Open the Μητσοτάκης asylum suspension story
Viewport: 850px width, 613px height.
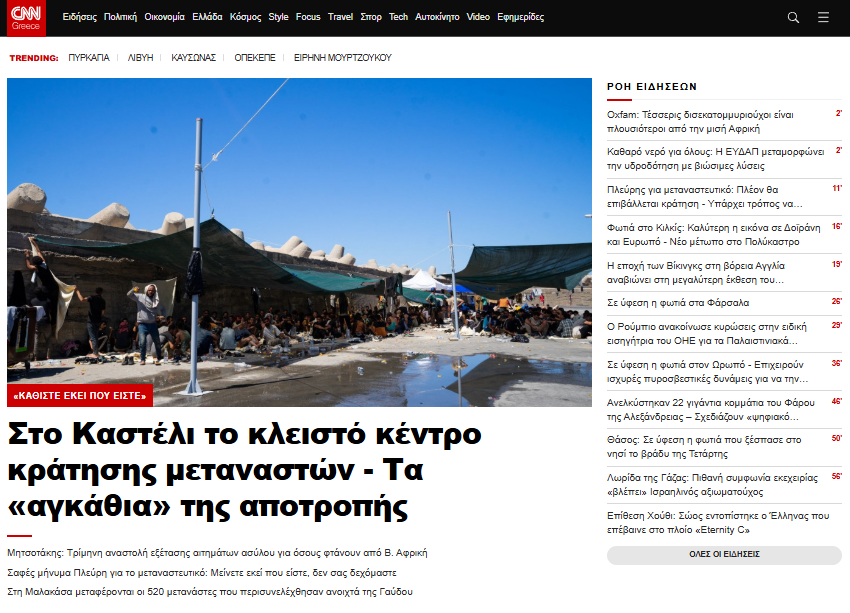[x=217, y=553]
